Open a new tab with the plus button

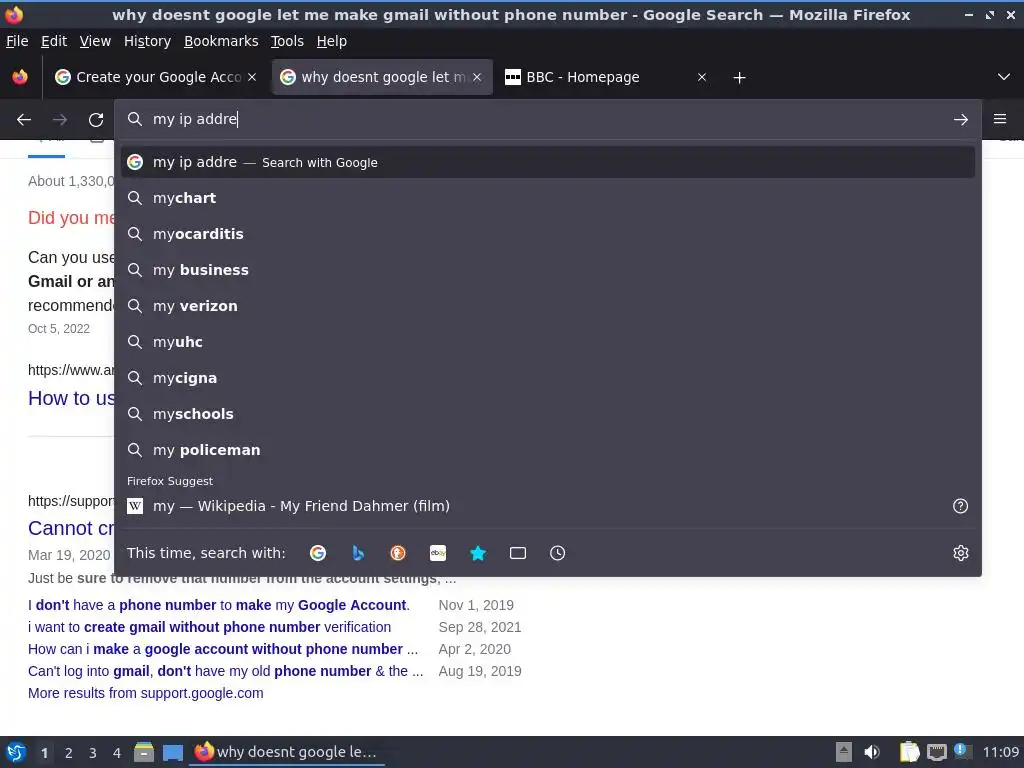pyautogui.click(x=739, y=78)
